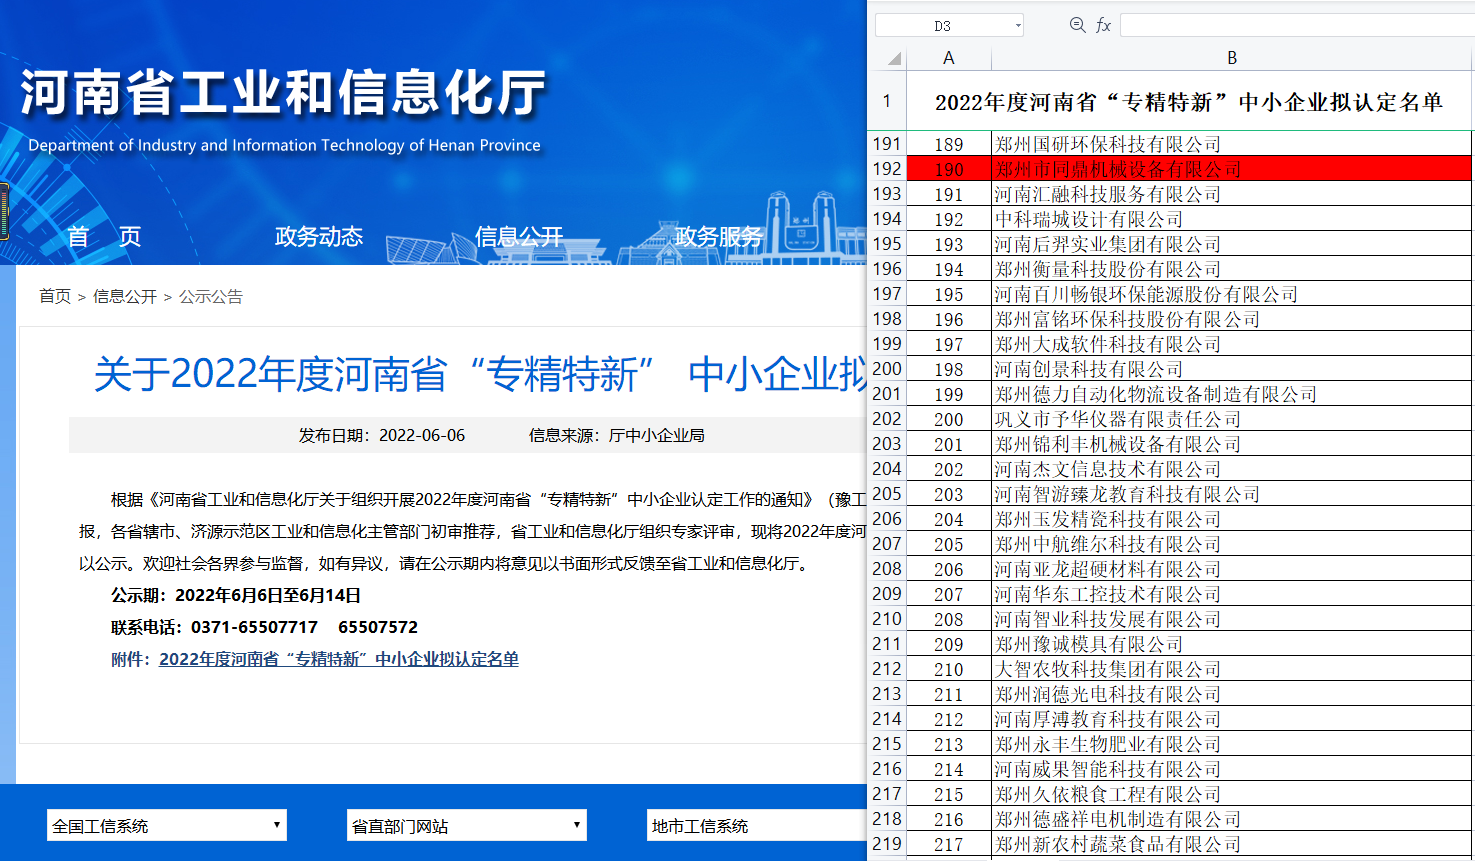
Task: Open the 政务动态 navigation menu item
Action: [318, 237]
